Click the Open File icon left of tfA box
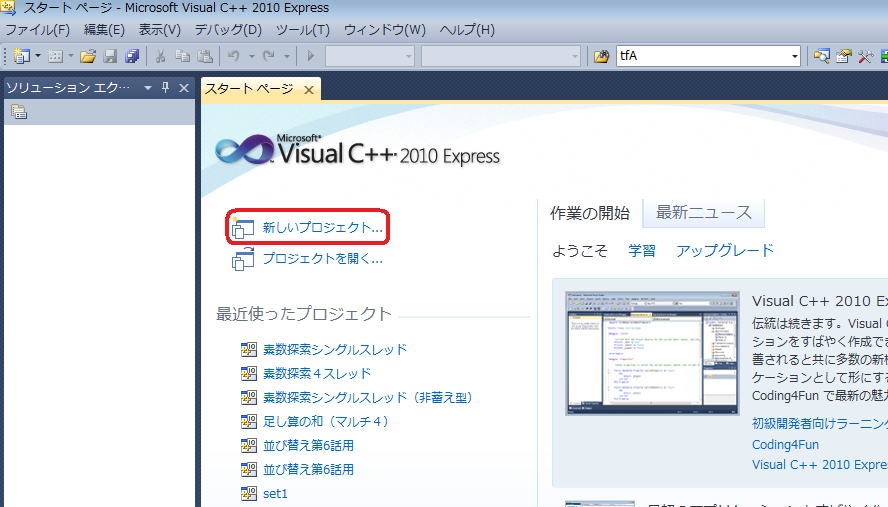The image size is (888, 507). (x=601, y=56)
